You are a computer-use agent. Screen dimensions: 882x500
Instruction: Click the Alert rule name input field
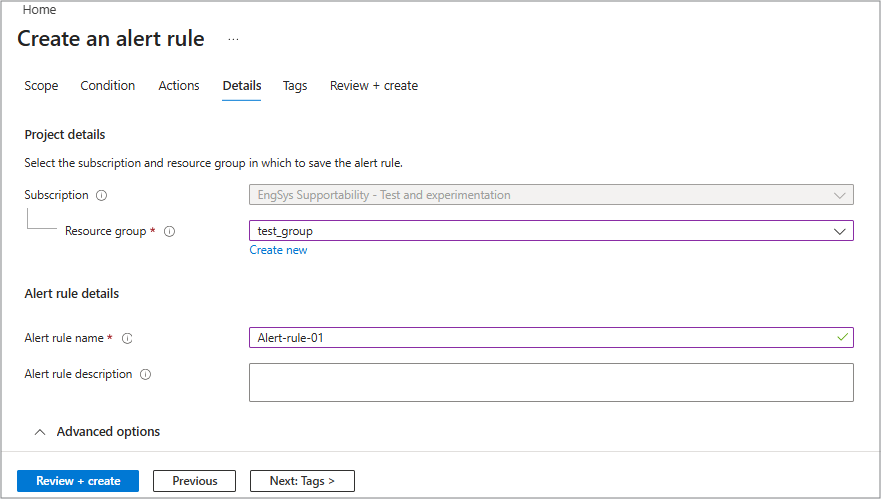click(x=540, y=338)
